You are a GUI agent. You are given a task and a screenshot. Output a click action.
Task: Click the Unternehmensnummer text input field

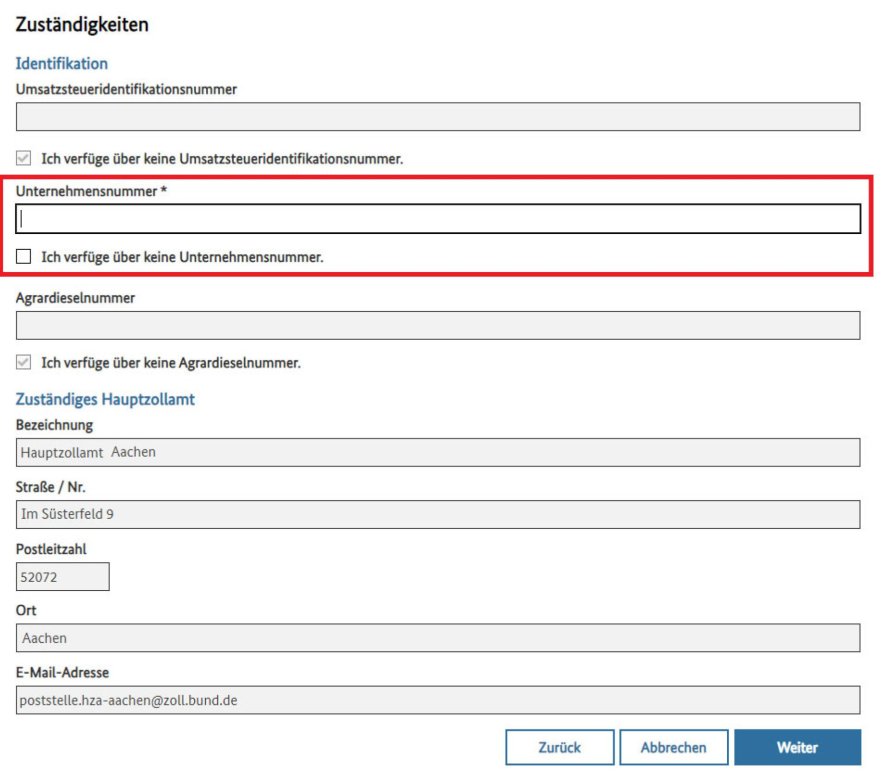(x=438, y=219)
